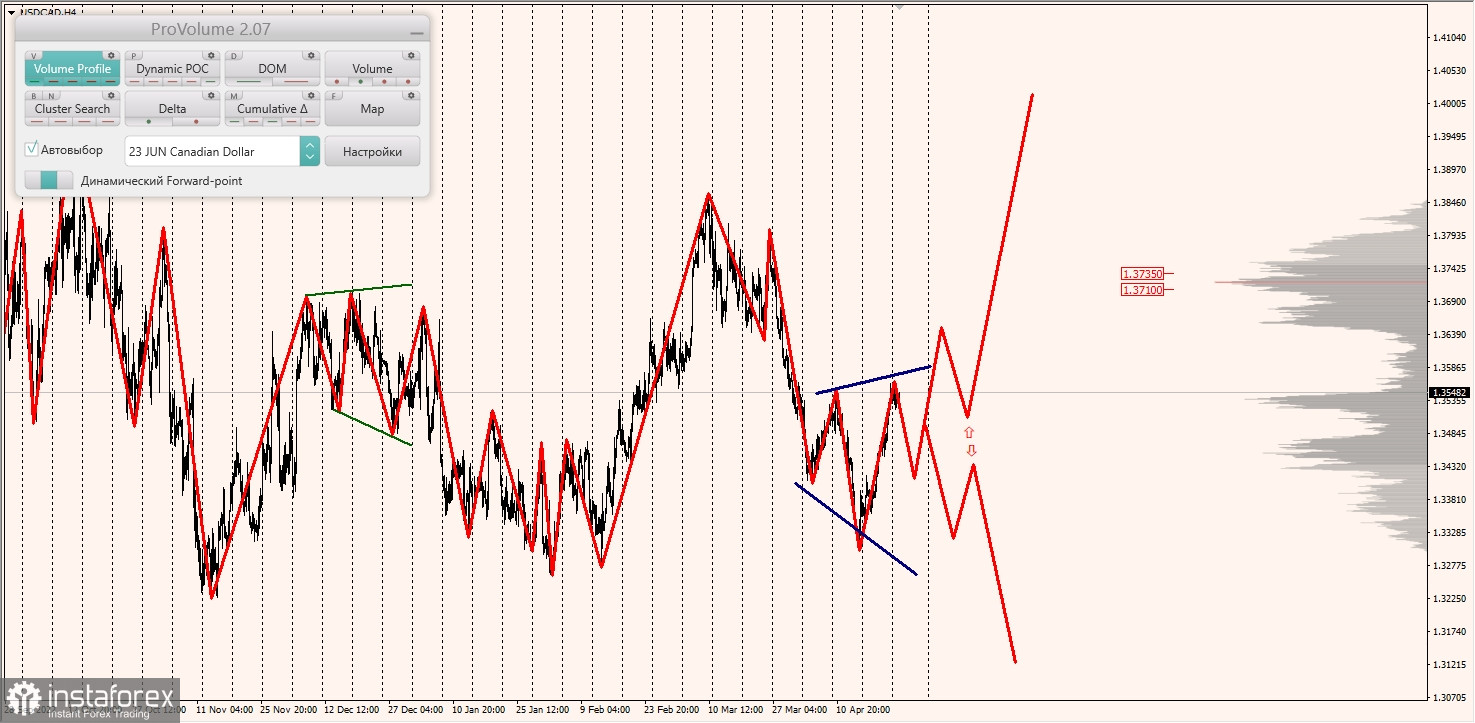Viewport: 1475px width, 723px height.
Task: Toggle first green dash under Volume Profile
Action: tap(35, 82)
